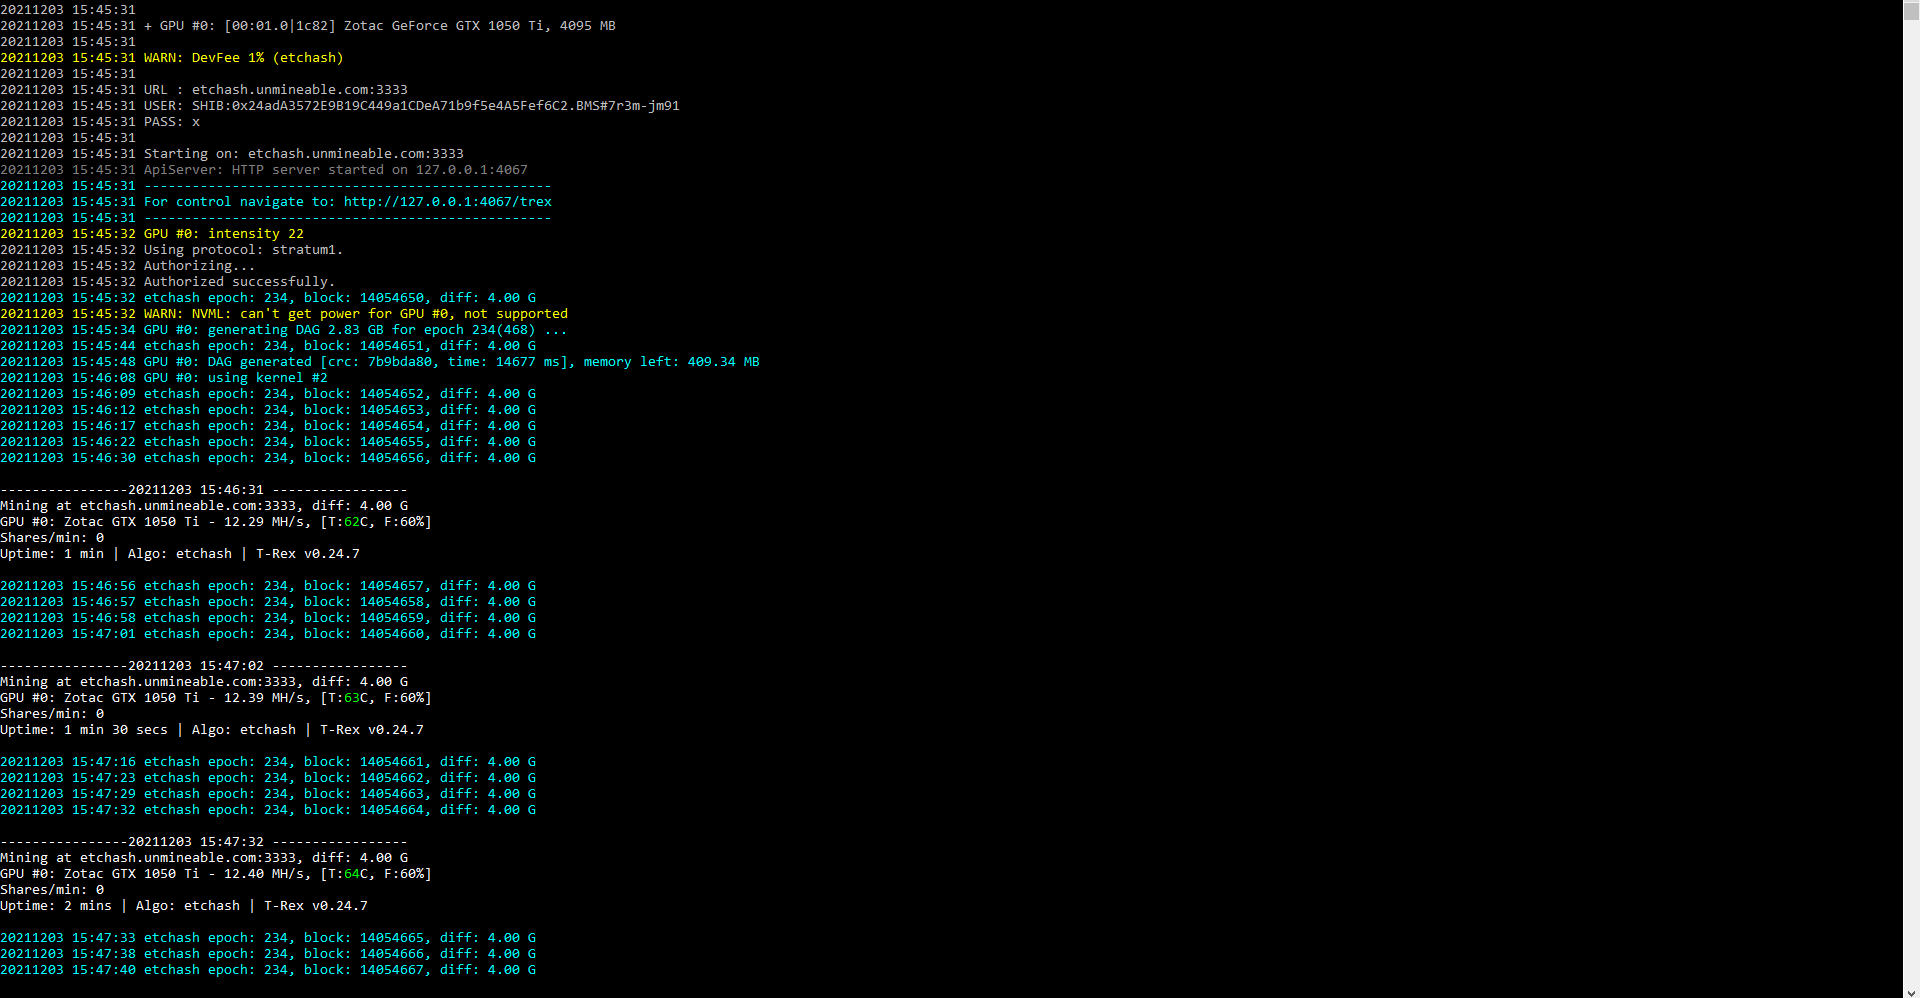Click the 'GPU #0: intensity 22' line
The height and width of the screenshot is (998, 1920).
tap(152, 234)
